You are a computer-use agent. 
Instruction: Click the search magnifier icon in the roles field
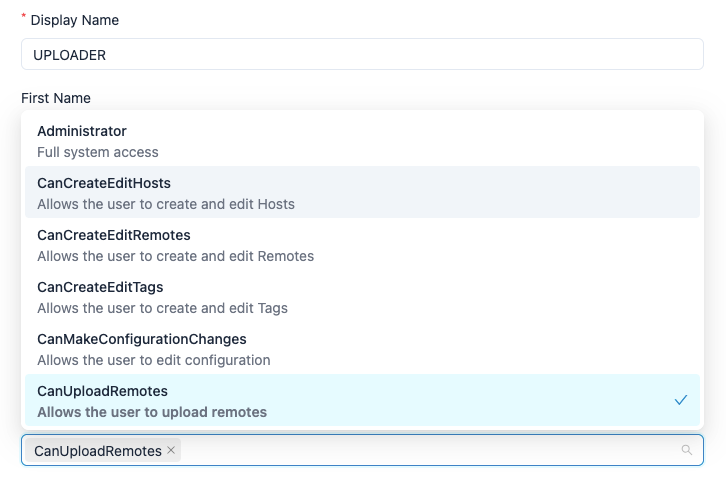pyautogui.click(x=687, y=450)
